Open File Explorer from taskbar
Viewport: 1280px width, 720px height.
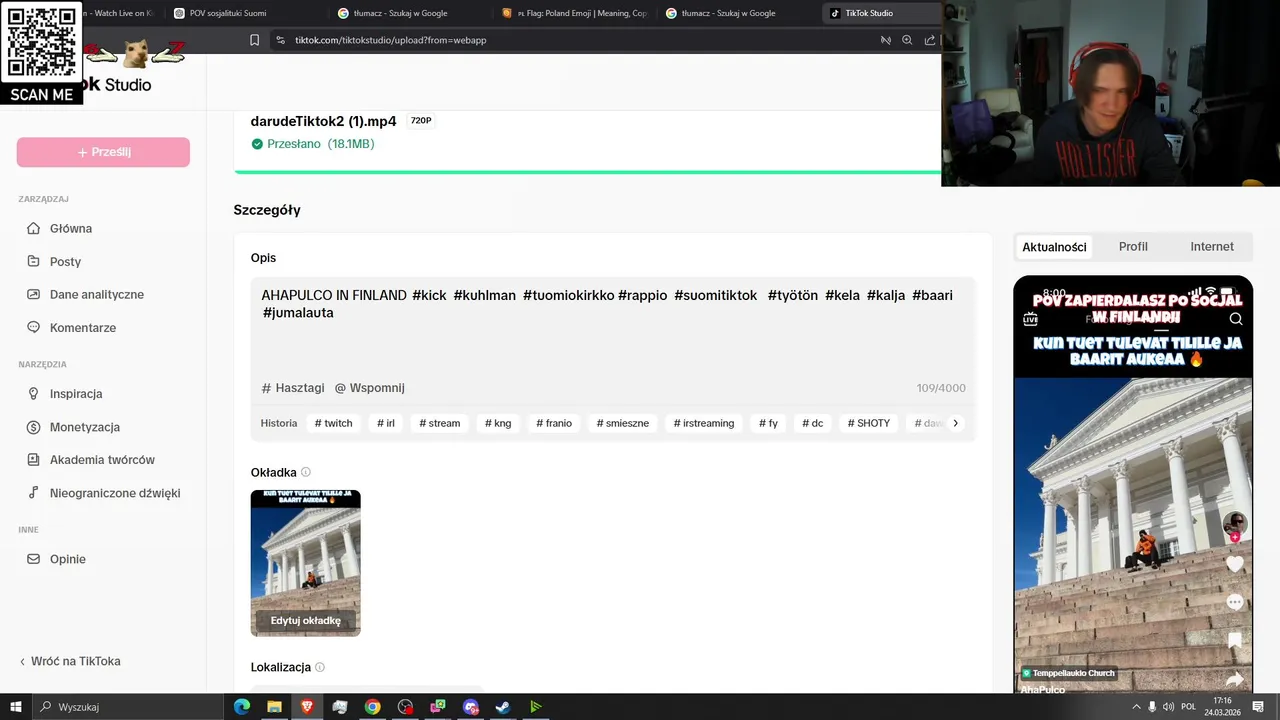[x=274, y=707]
